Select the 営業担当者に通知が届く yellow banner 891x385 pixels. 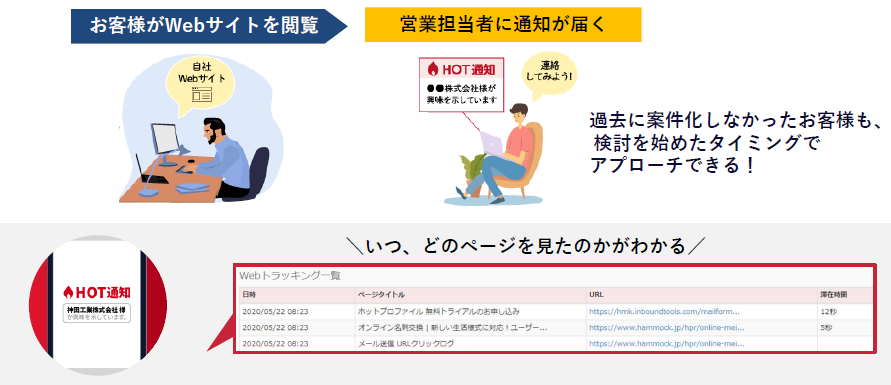[x=503, y=24]
